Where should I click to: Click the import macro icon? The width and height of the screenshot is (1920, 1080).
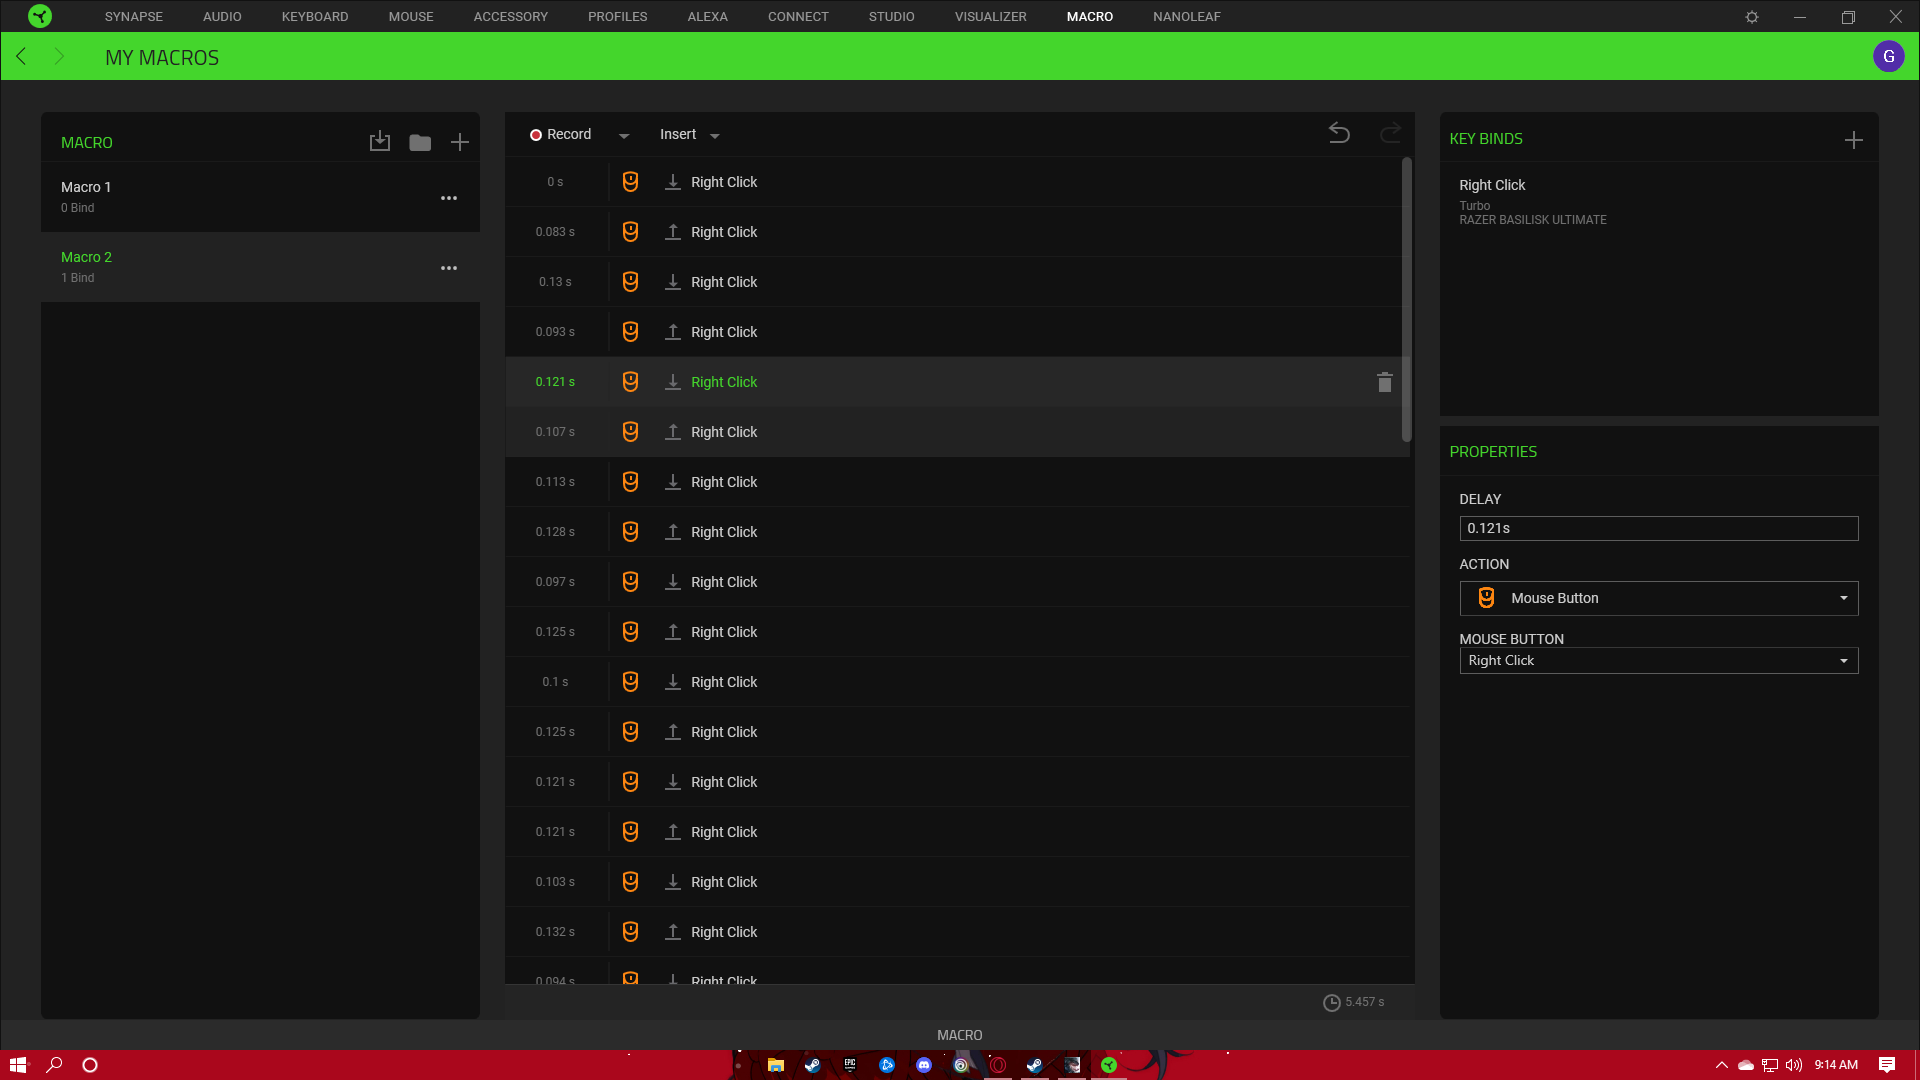coord(380,142)
